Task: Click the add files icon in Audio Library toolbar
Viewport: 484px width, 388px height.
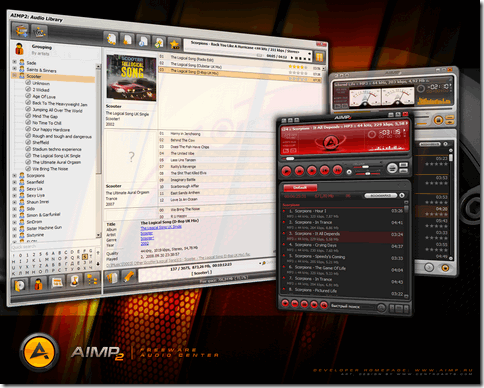Action: (x=22, y=31)
